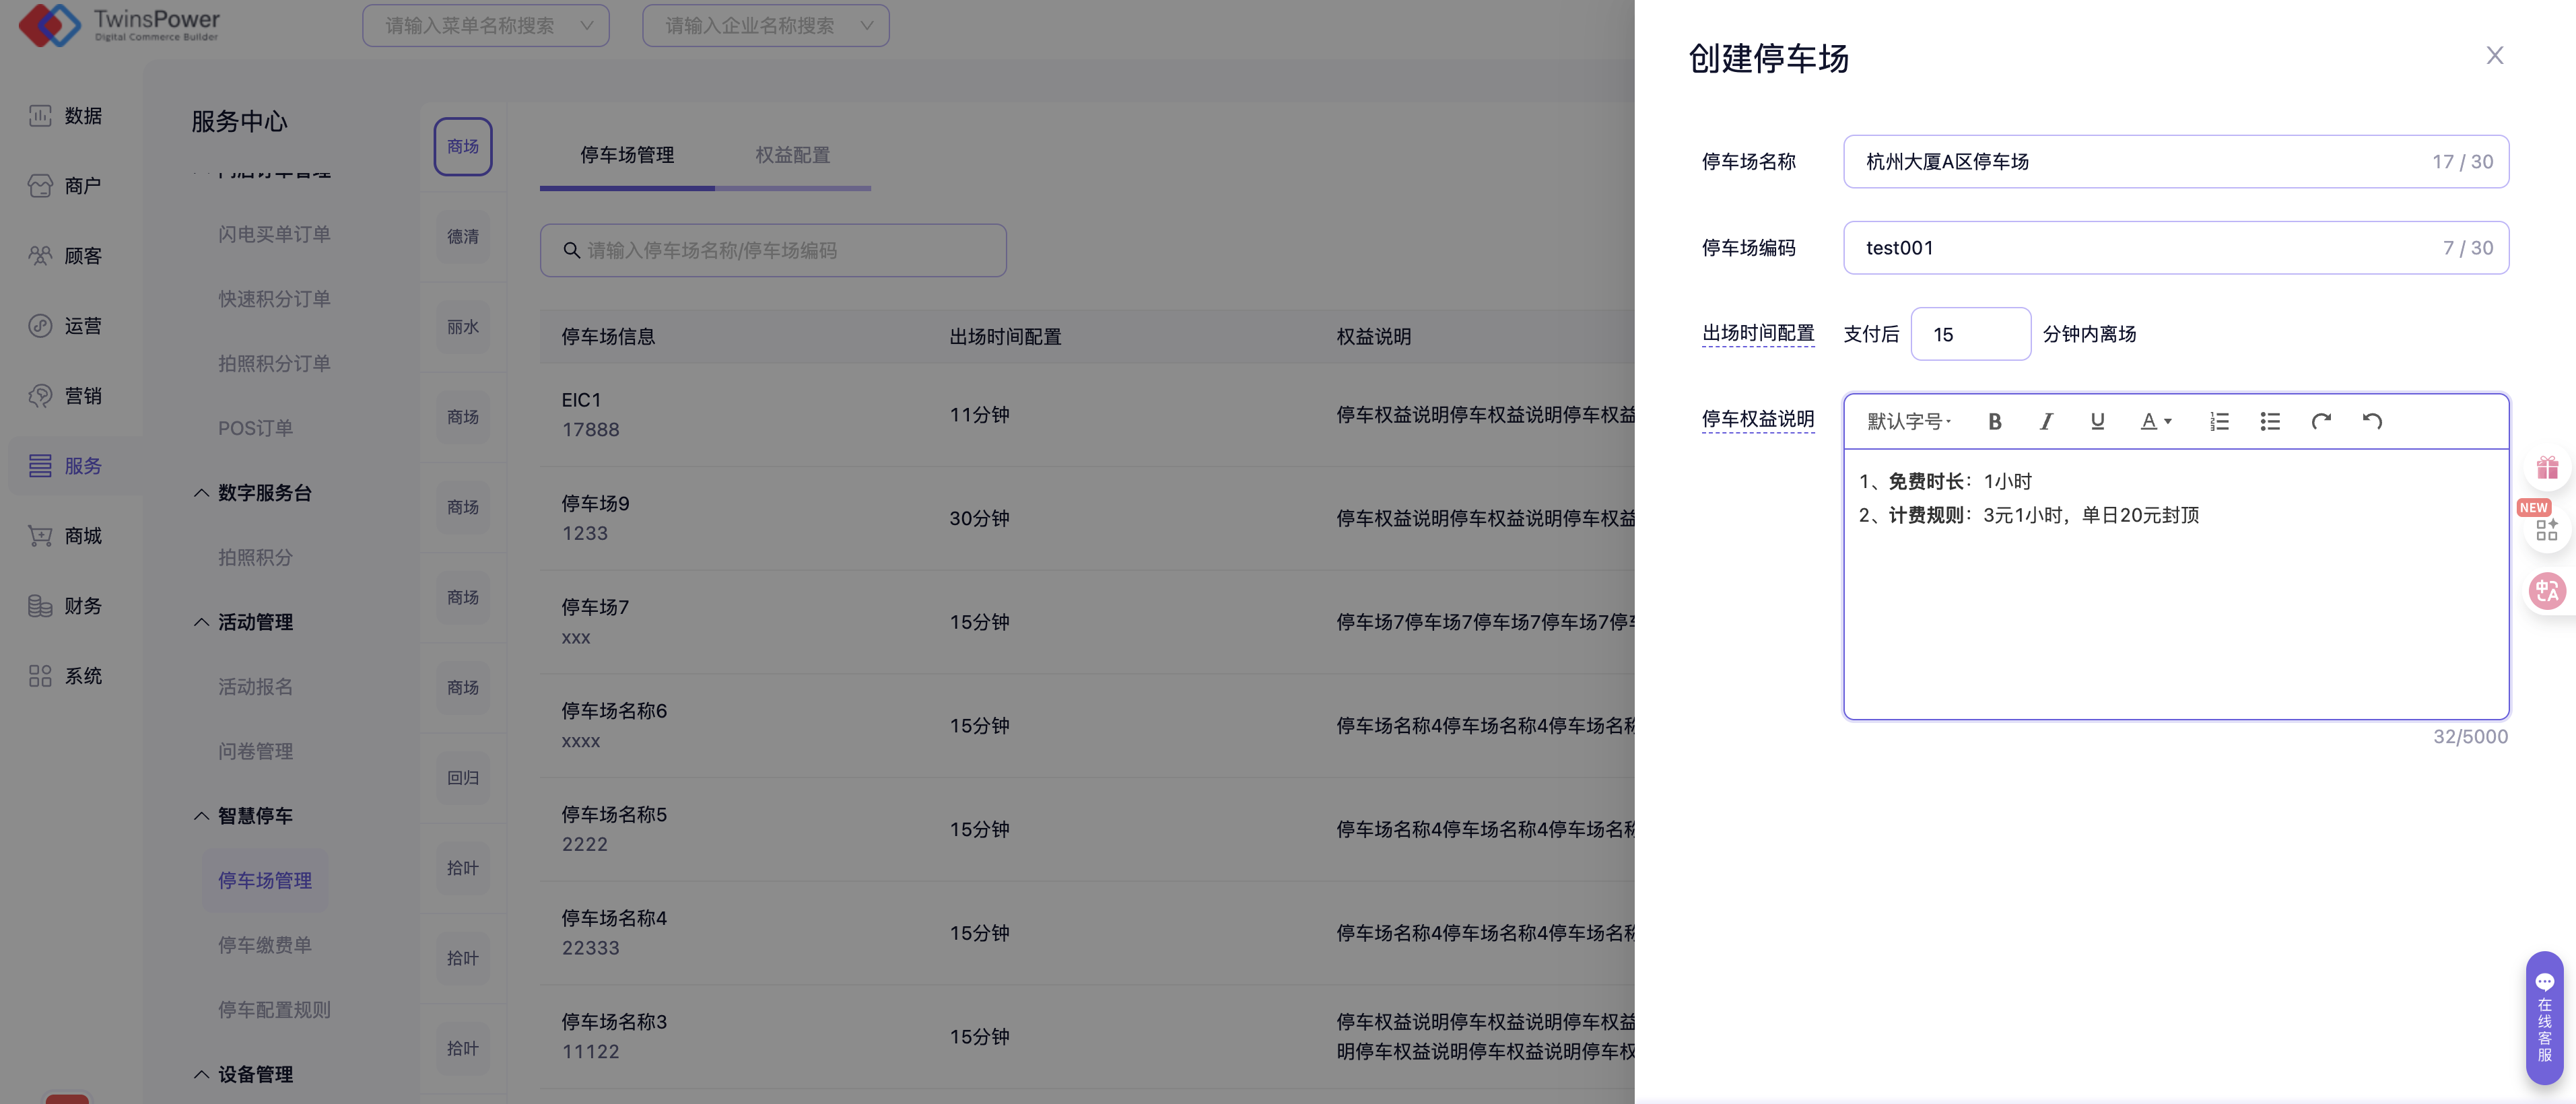
Task: Collapse the 数字服务台 menu group
Action: (201, 493)
